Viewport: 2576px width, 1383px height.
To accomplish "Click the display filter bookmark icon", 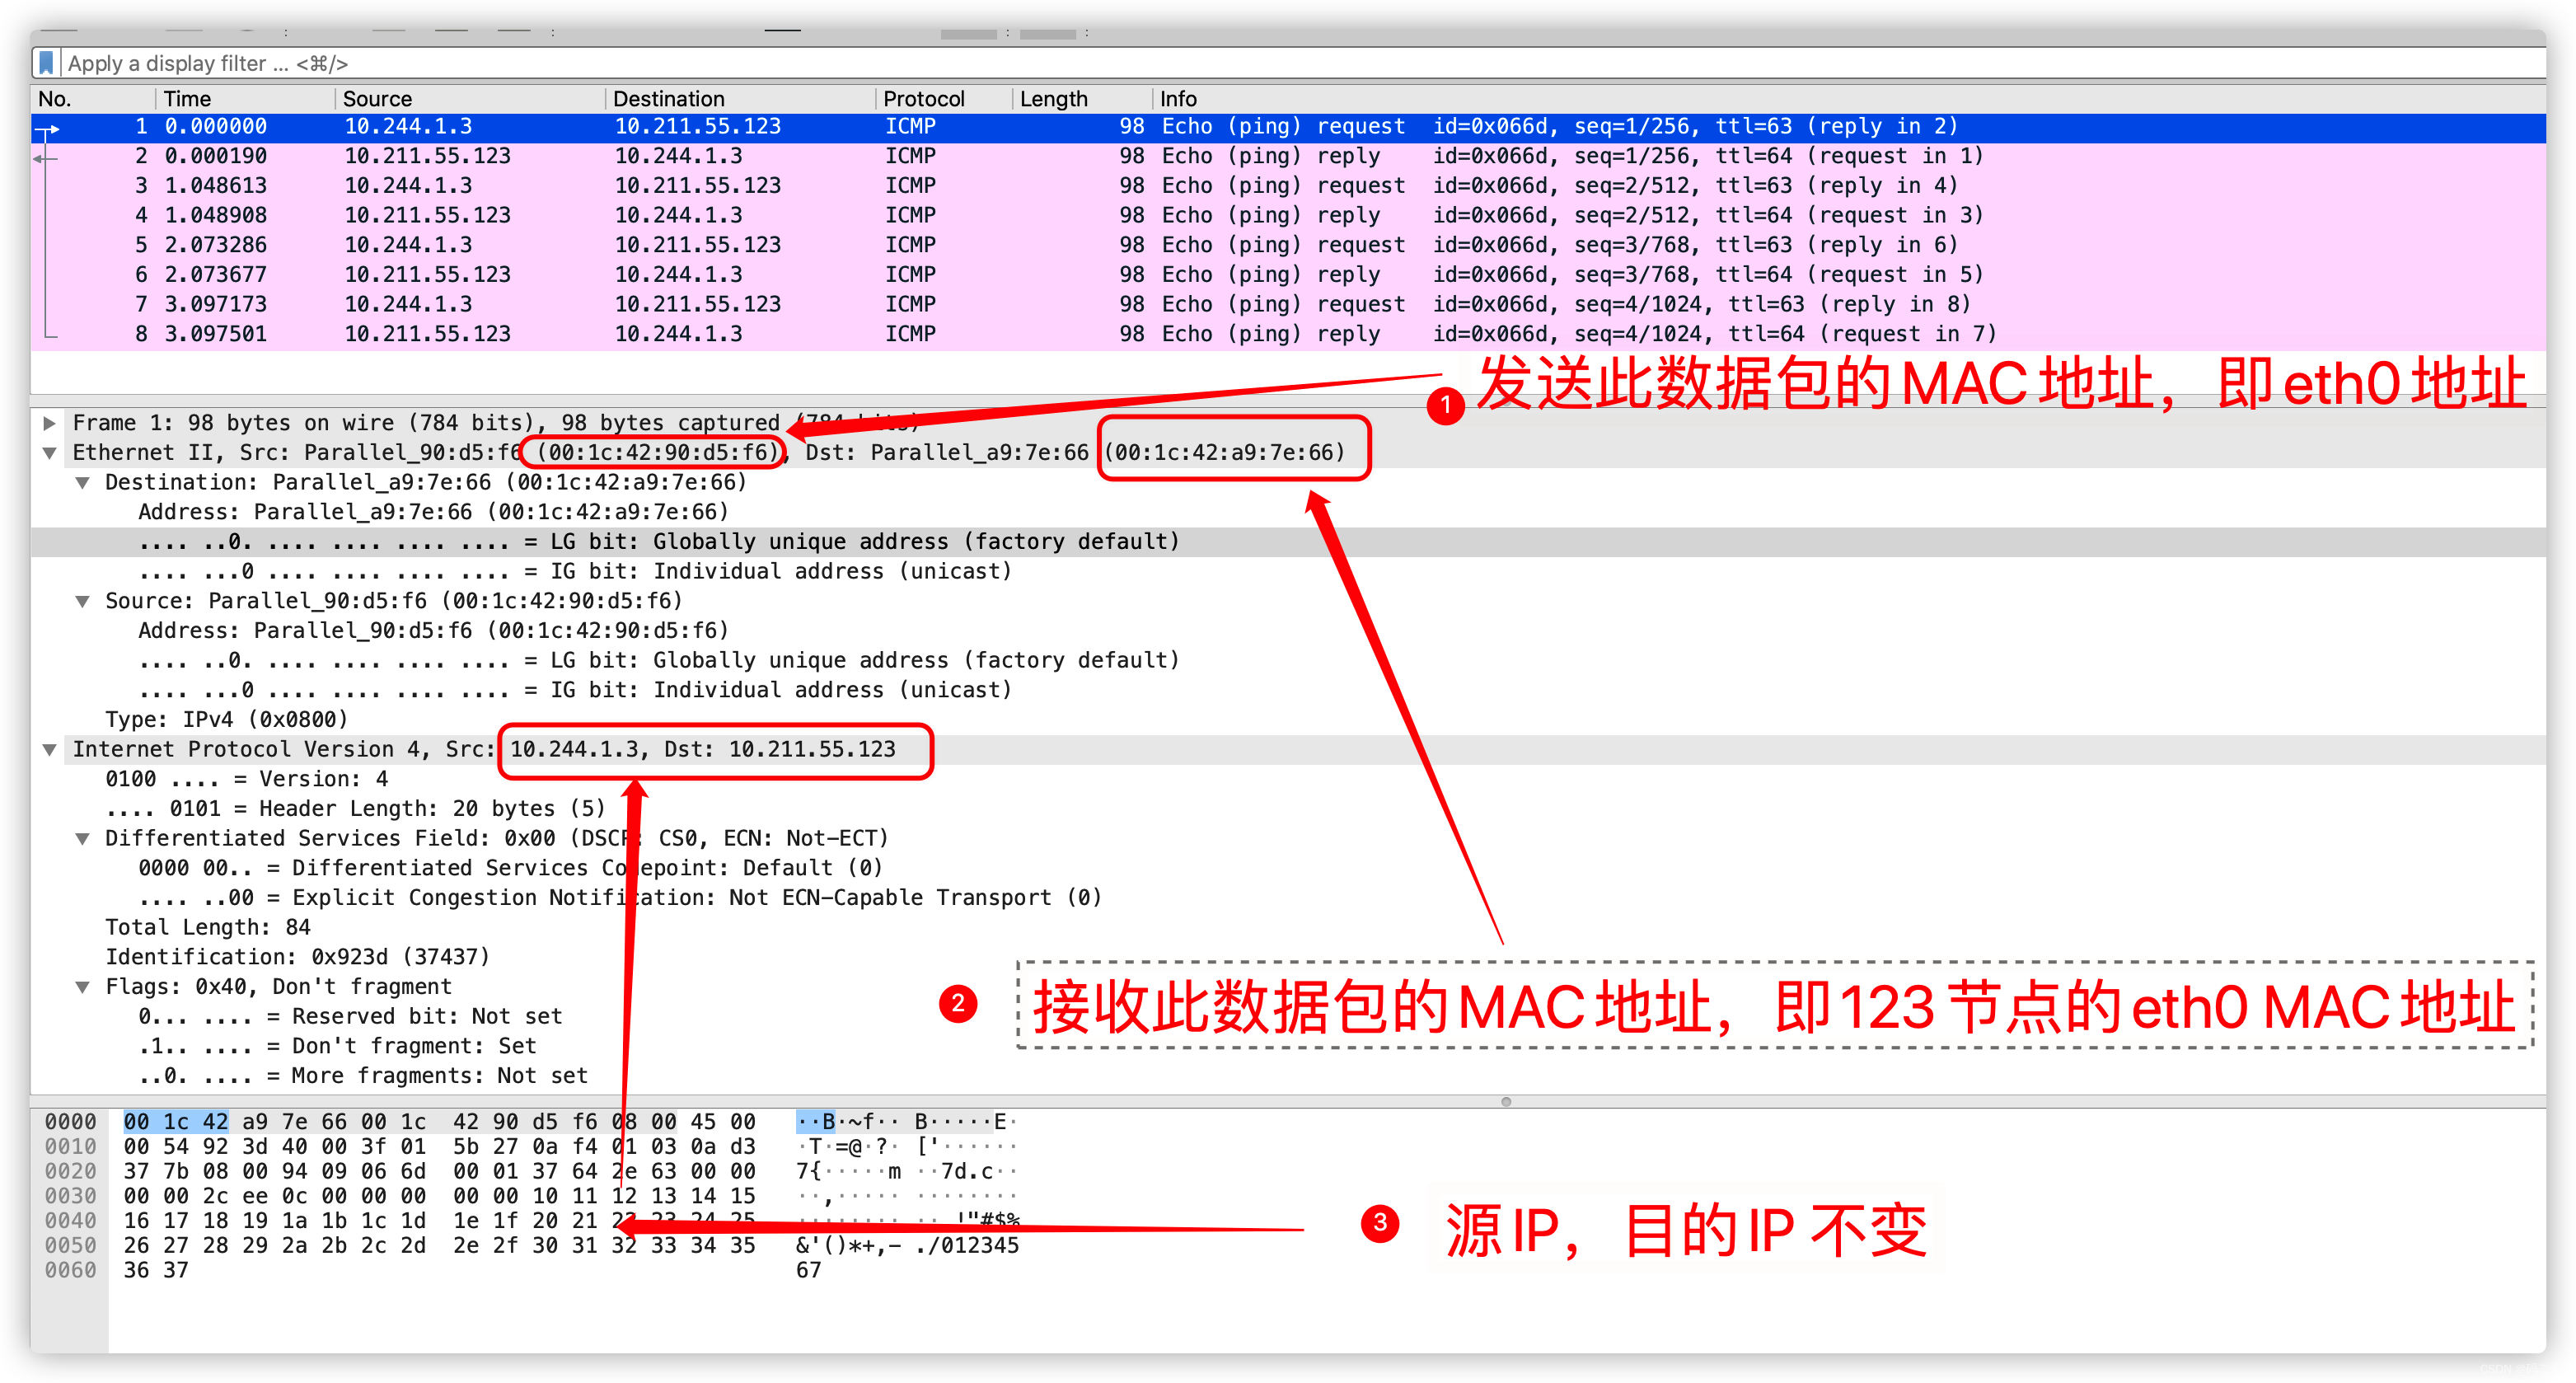I will point(46,63).
